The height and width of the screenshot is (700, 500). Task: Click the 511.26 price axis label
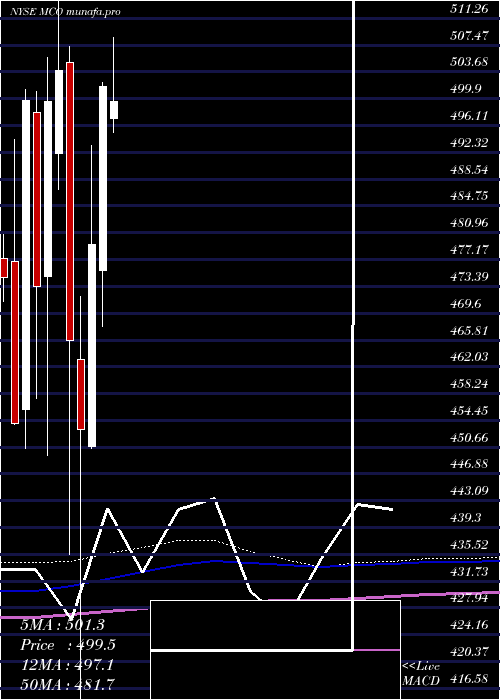(x=469, y=8)
